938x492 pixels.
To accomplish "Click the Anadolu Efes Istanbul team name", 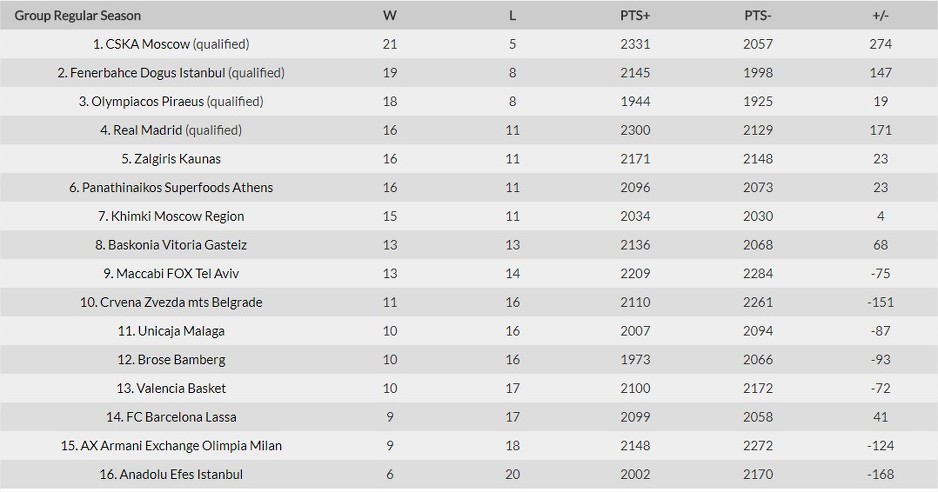I will [x=182, y=475].
